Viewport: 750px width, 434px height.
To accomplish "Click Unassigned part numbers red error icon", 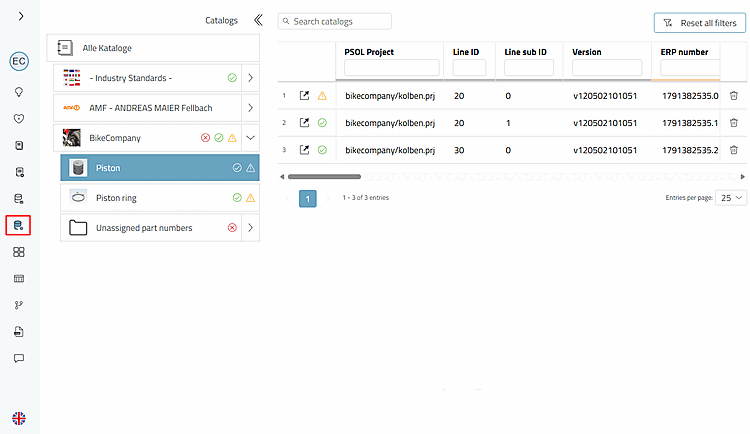I will tap(232, 228).
